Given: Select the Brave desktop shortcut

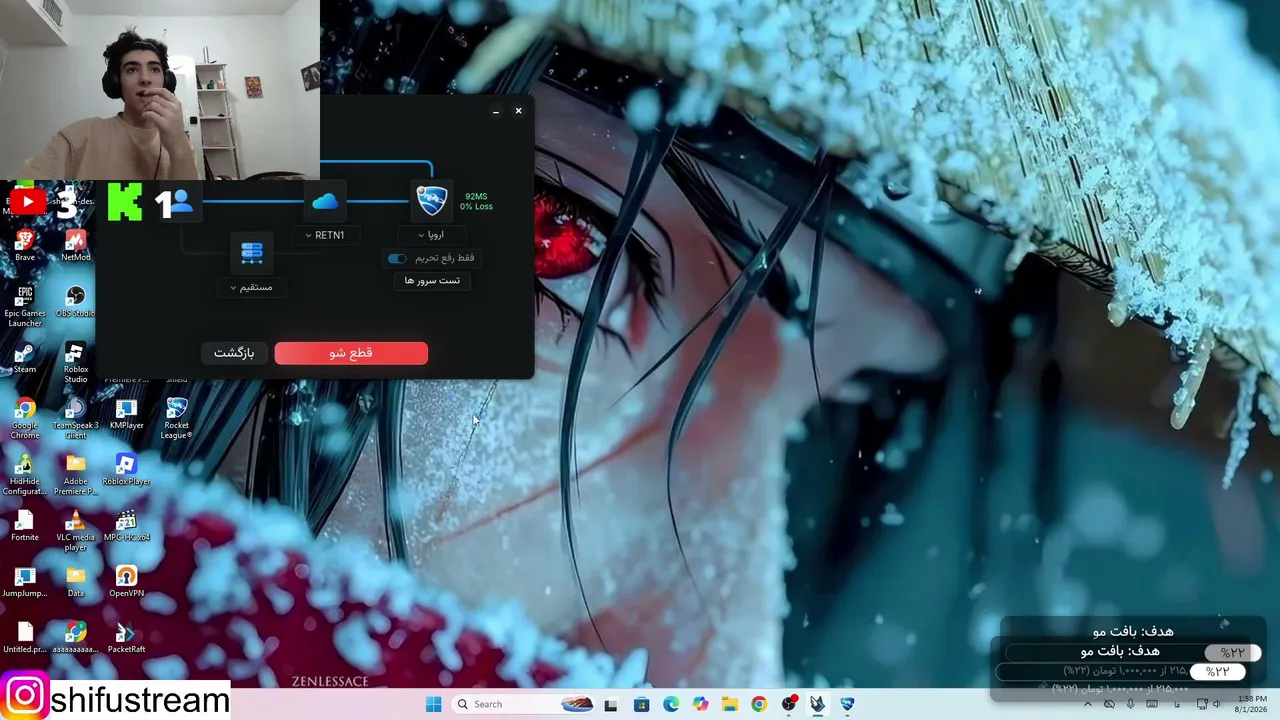Looking at the screenshot, I should pyautogui.click(x=25, y=245).
